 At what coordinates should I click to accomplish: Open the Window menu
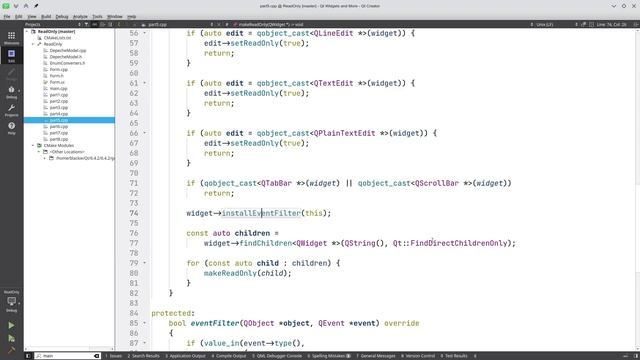pyautogui.click(x=115, y=17)
